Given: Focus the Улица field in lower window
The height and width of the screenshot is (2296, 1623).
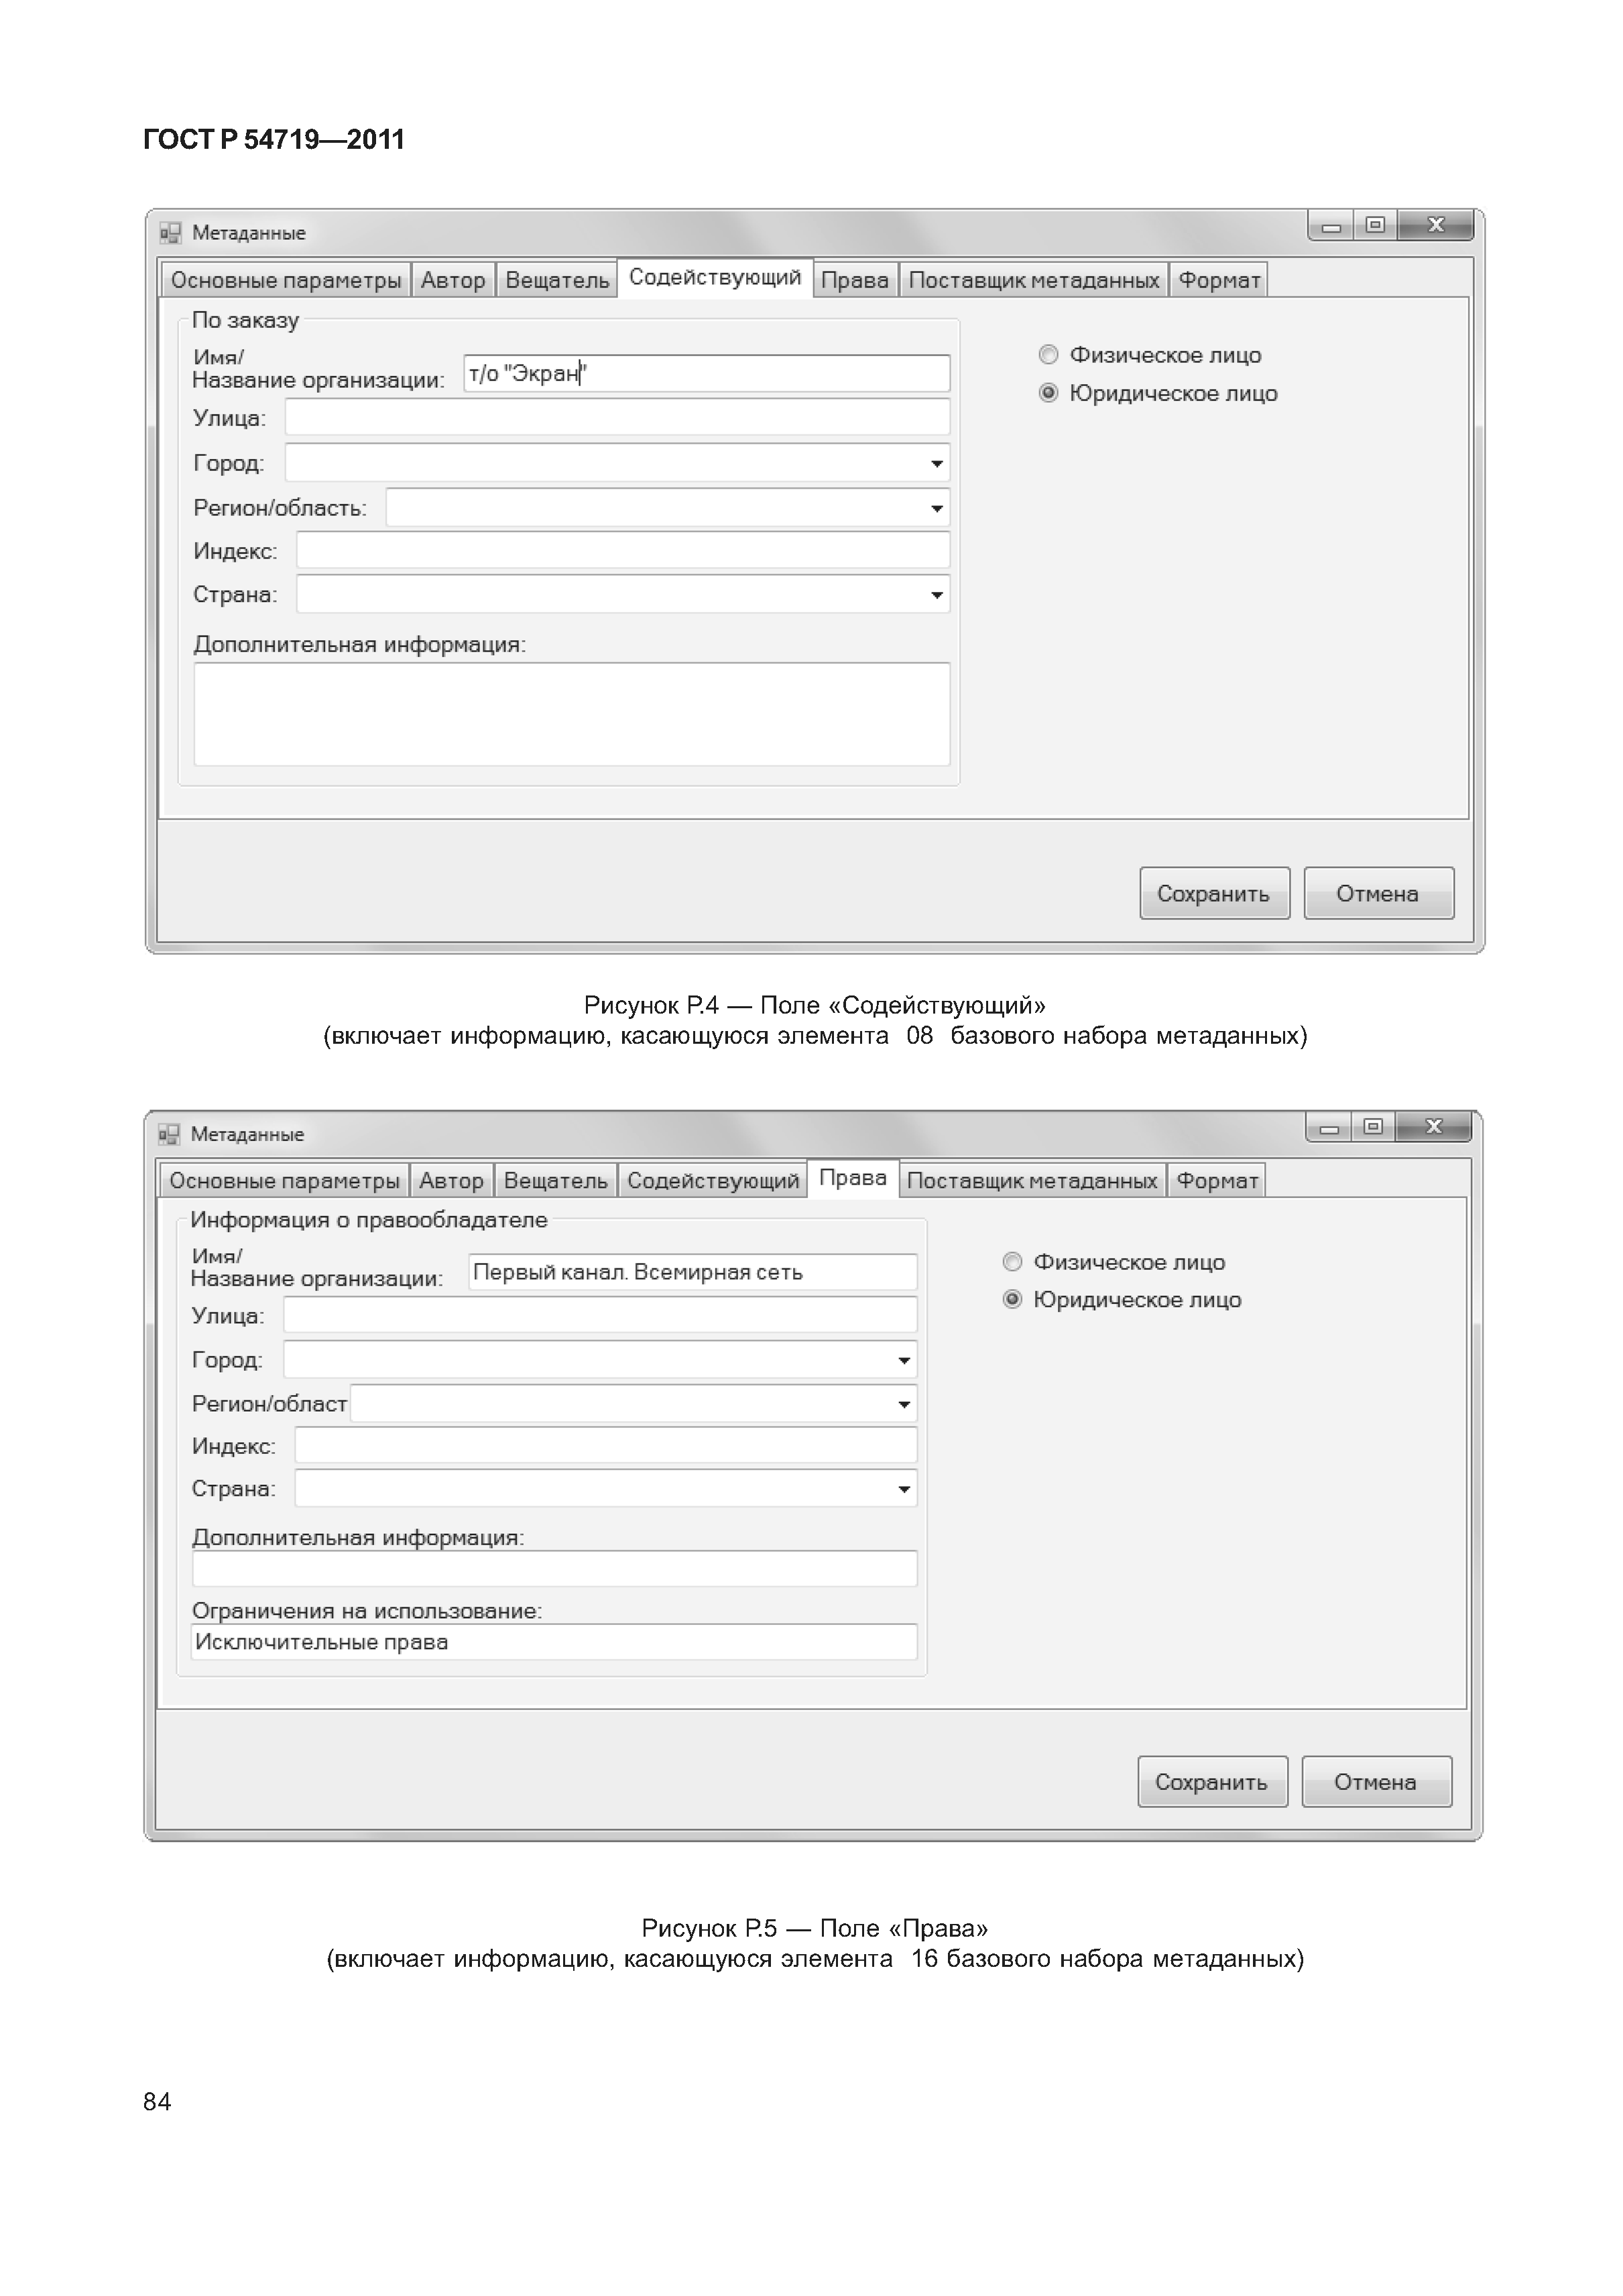Looking at the screenshot, I should tap(600, 1316).
